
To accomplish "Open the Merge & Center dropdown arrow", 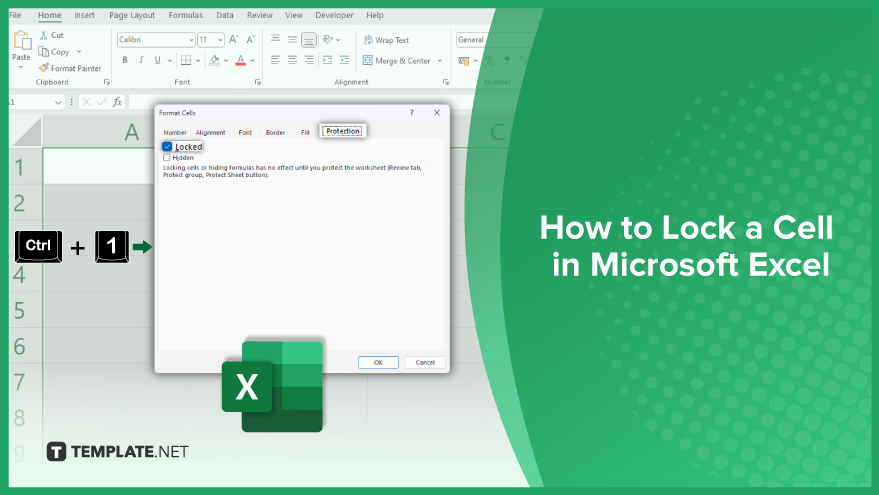I will tap(440, 61).
